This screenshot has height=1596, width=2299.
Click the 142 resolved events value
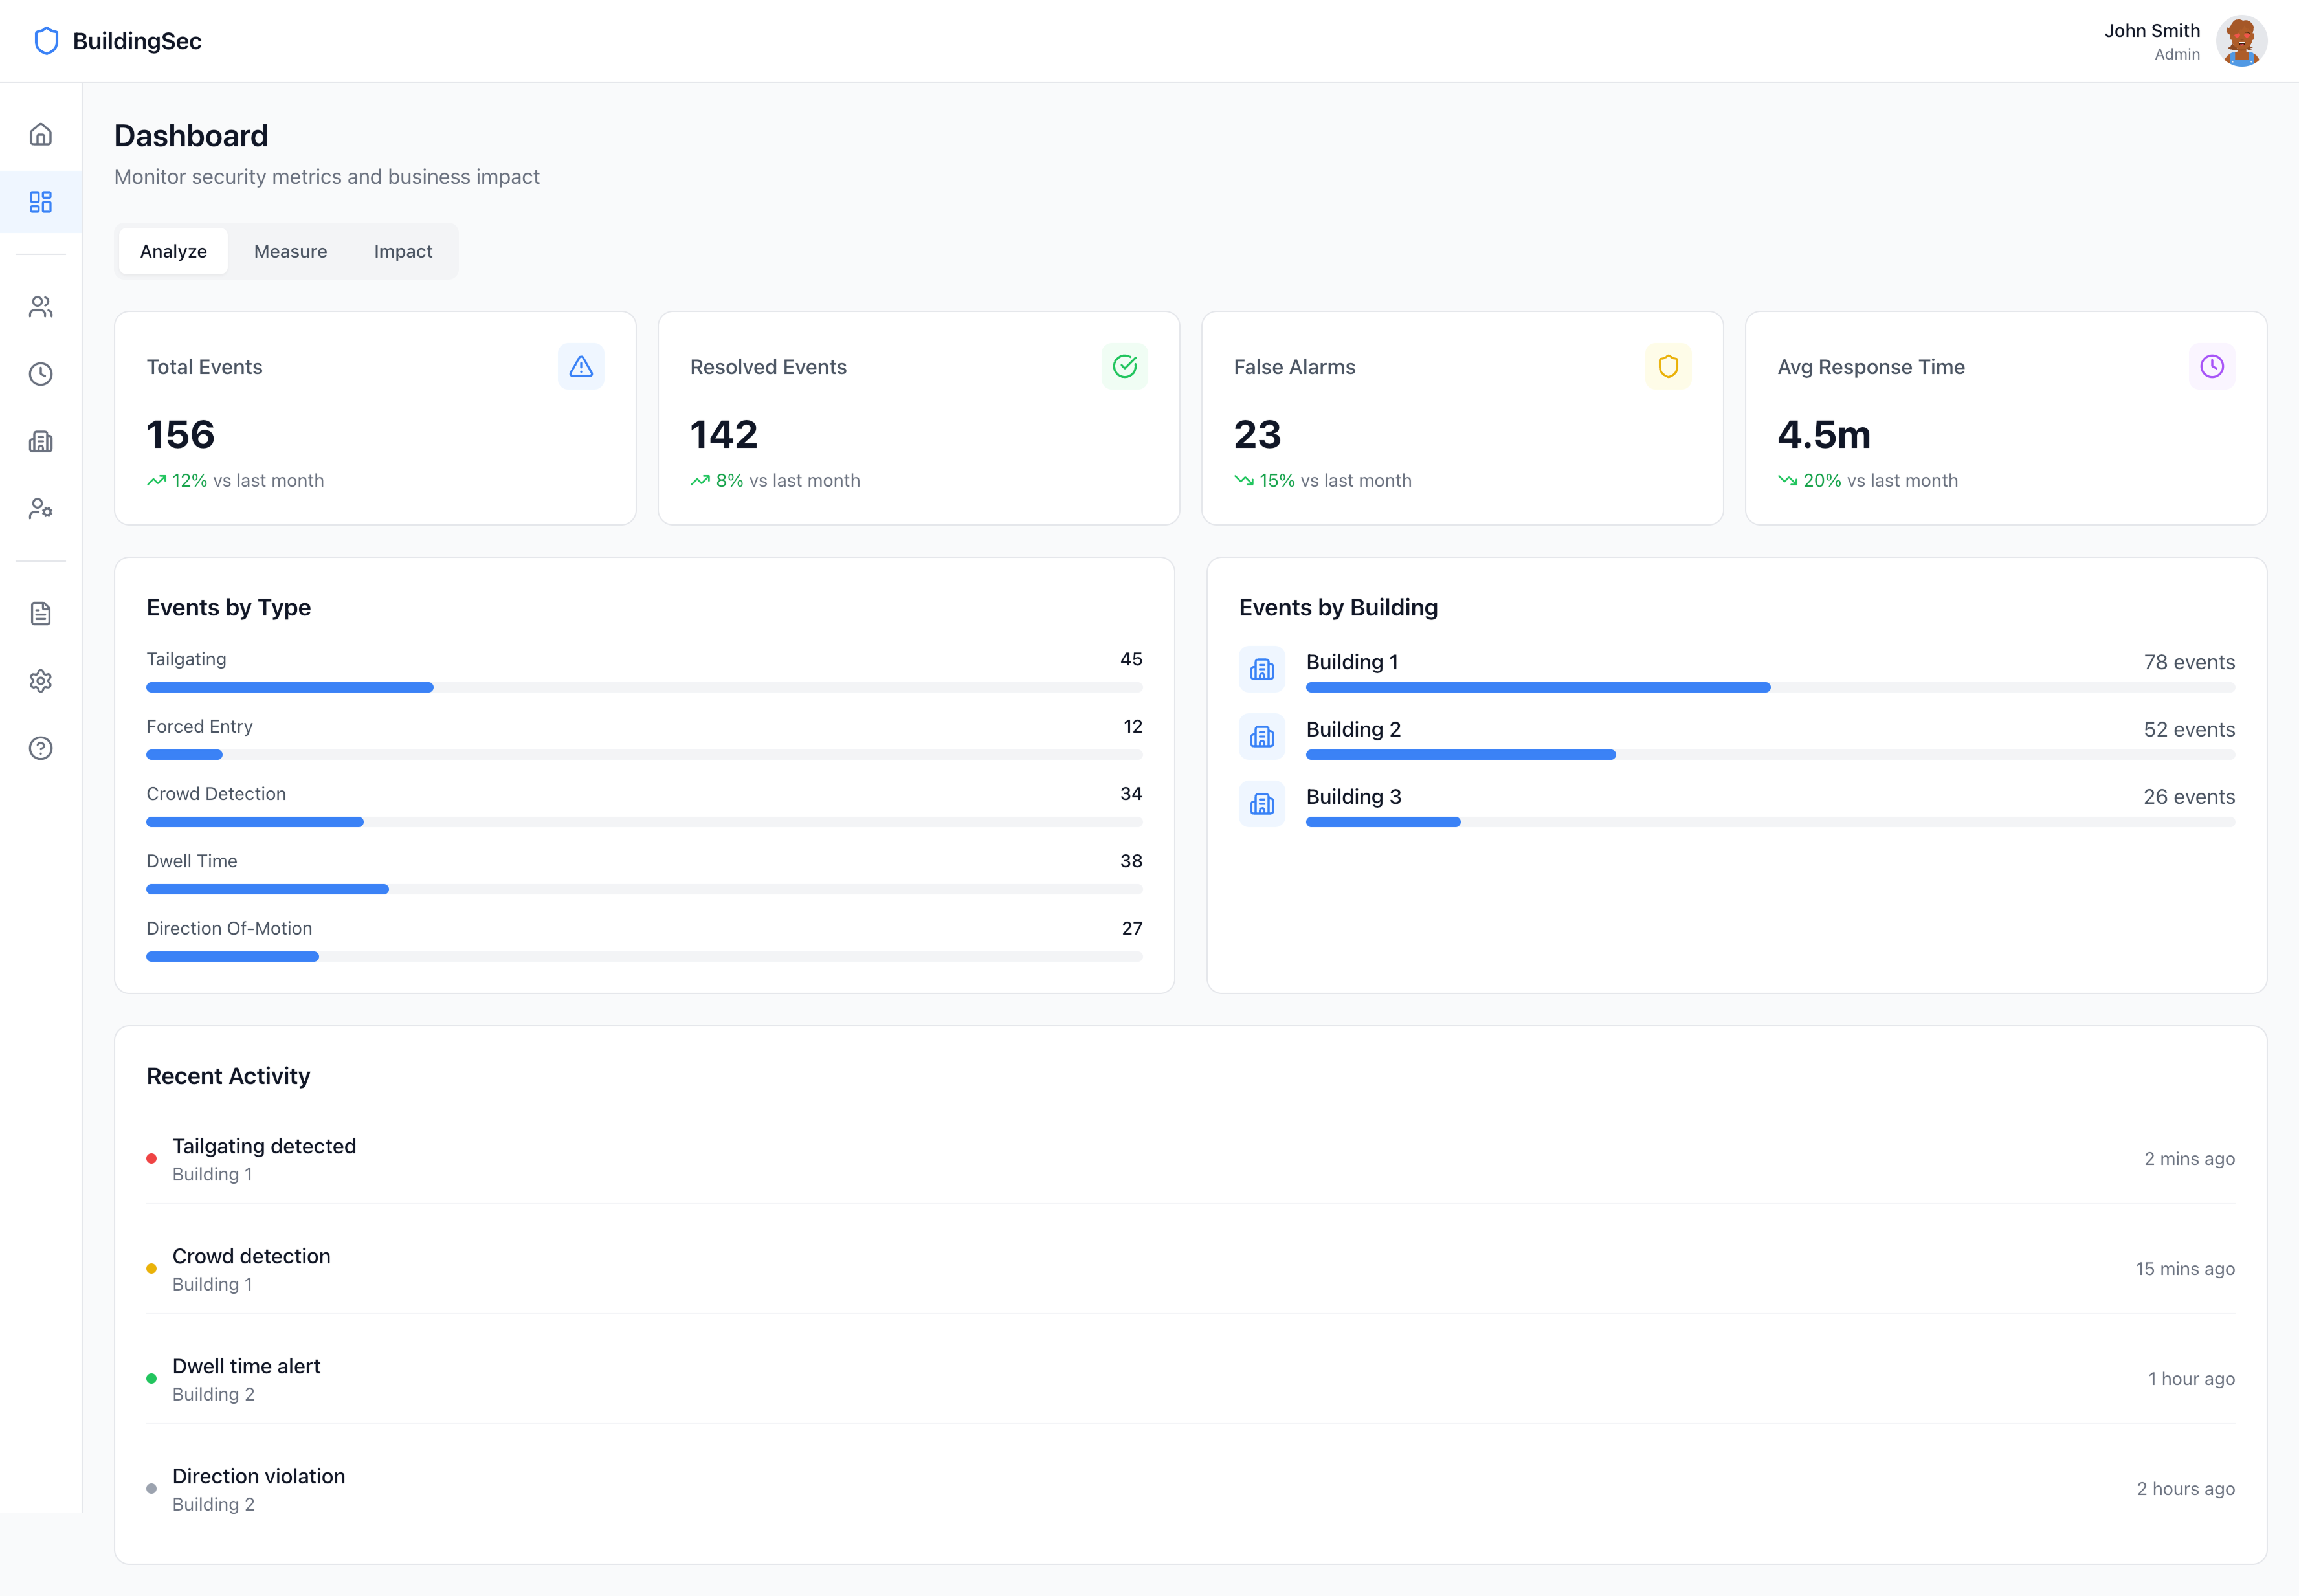(x=724, y=434)
